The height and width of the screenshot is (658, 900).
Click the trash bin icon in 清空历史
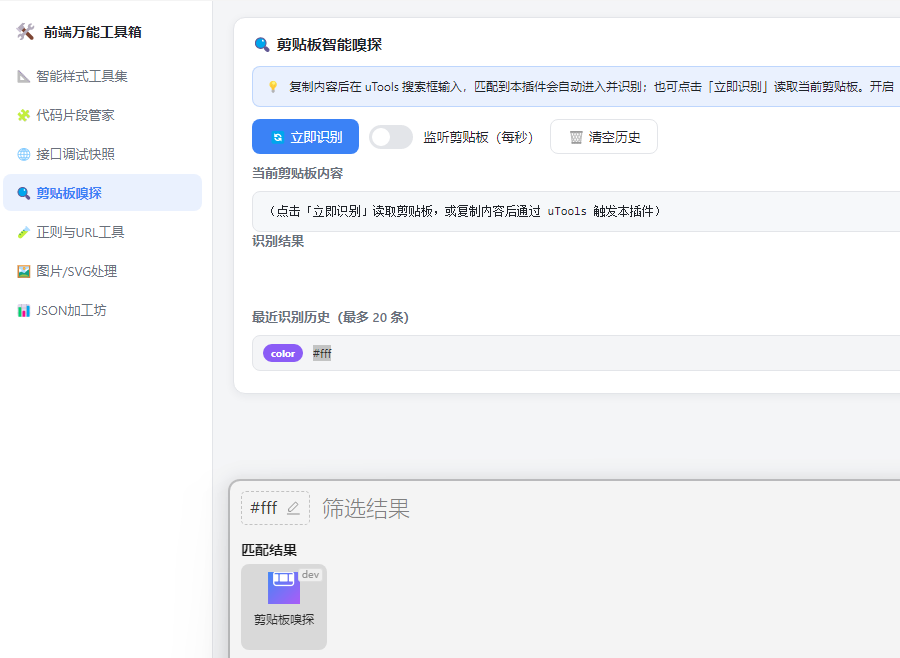576,137
